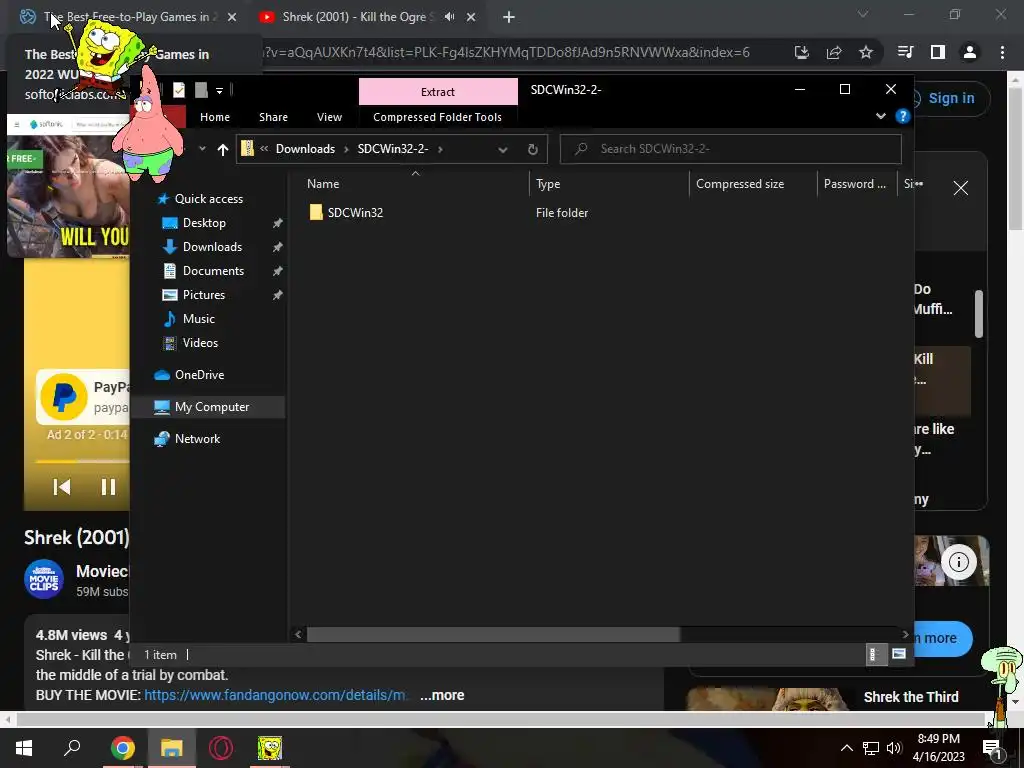
Task: Unpin Documents using its pin icon
Action: point(278,271)
